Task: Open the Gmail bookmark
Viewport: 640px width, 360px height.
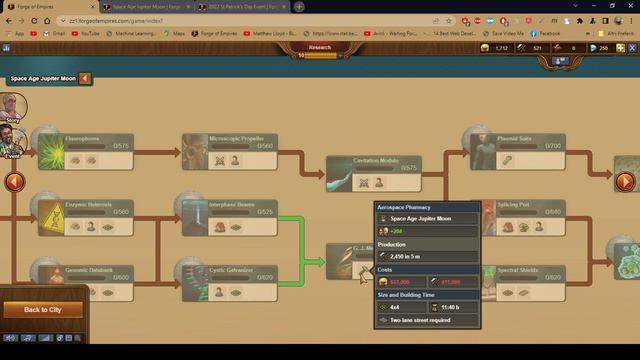Action: click(x=54, y=33)
